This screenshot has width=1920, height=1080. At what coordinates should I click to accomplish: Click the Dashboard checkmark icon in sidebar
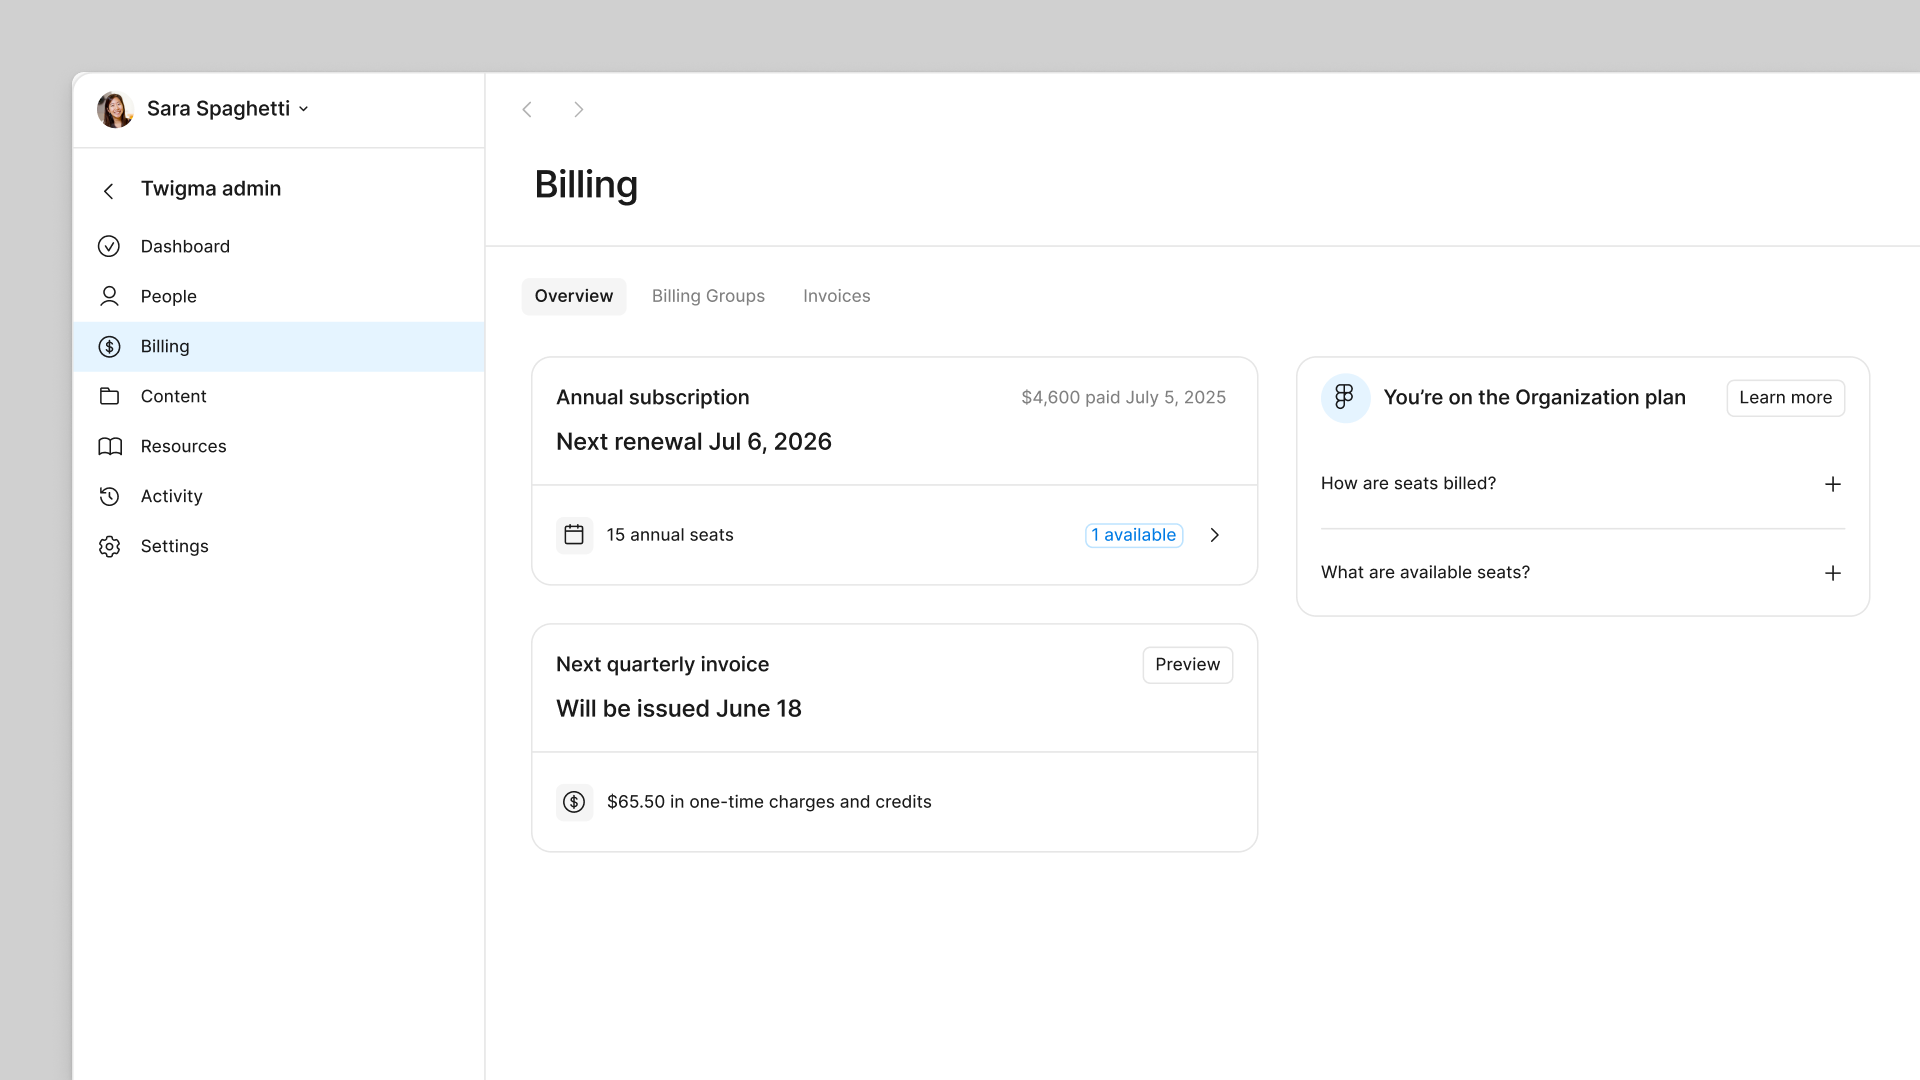click(x=109, y=246)
